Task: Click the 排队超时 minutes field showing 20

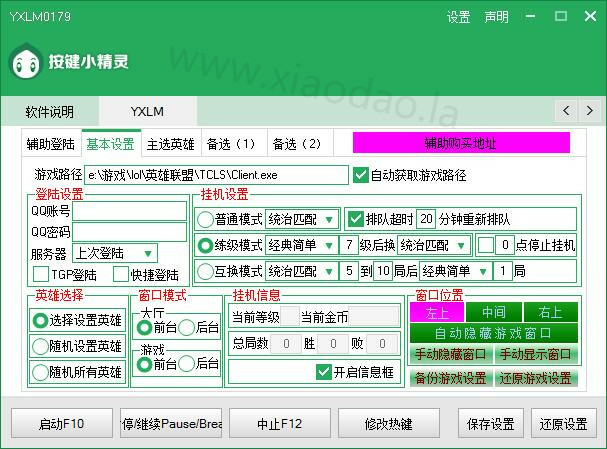Action: point(426,219)
